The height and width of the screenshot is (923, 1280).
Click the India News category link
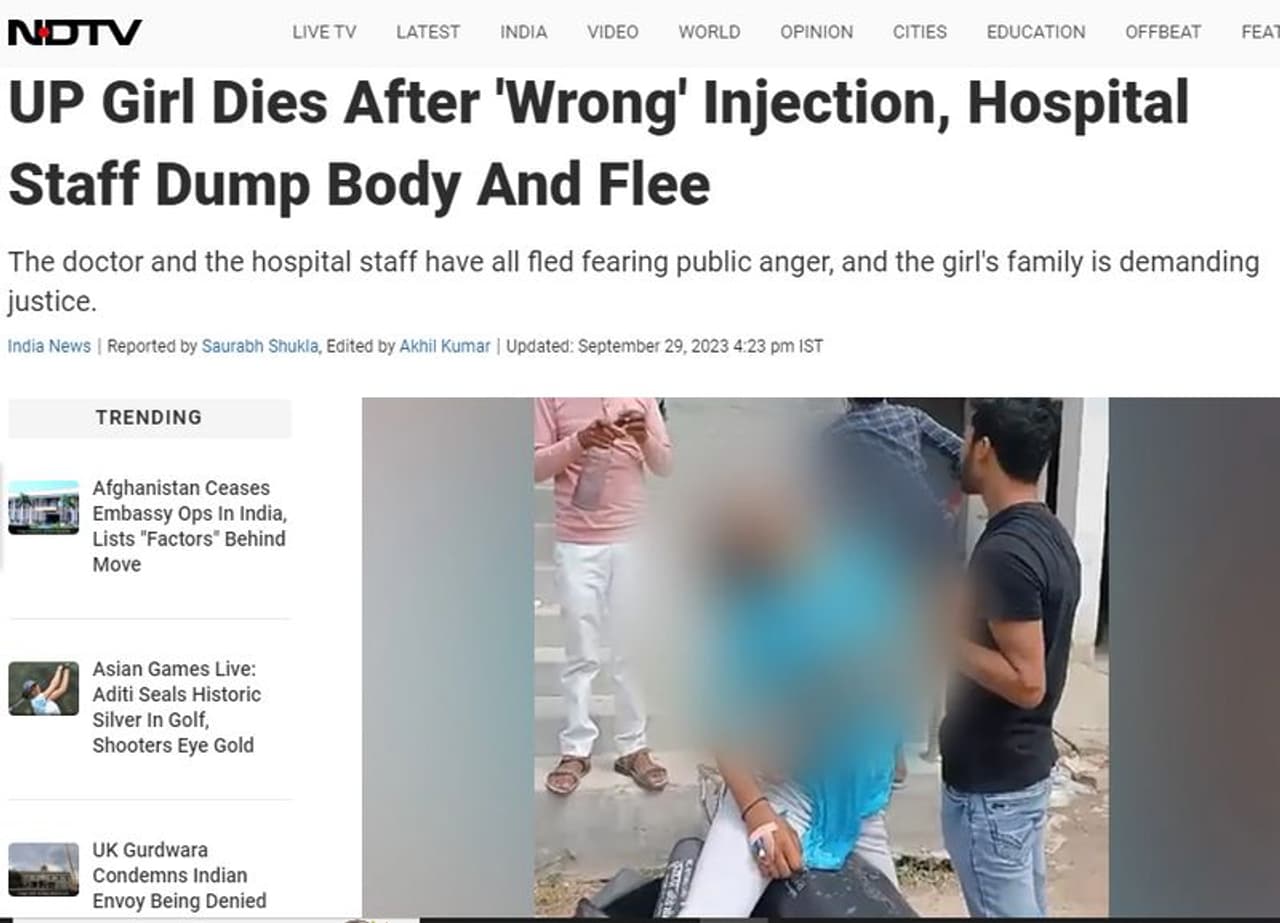click(x=49, y=346)
